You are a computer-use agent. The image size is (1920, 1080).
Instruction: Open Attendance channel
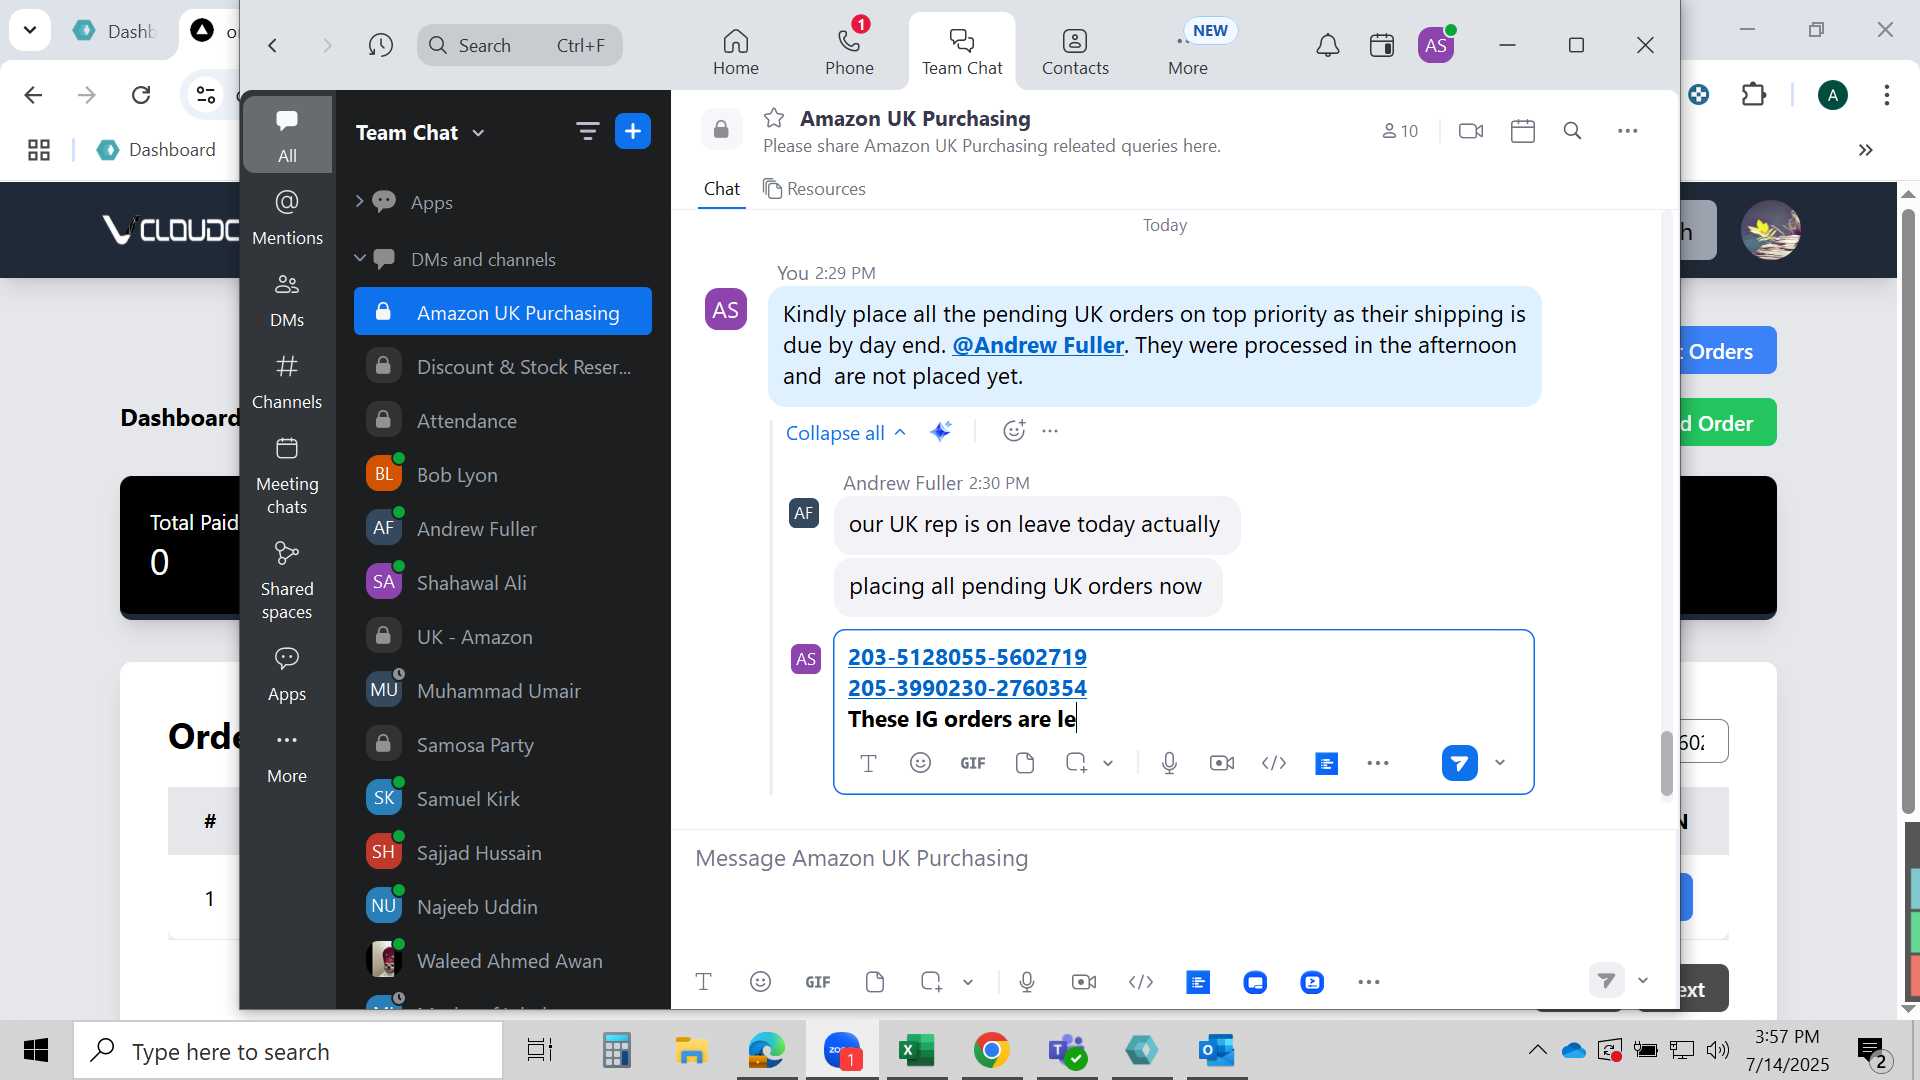(503, 421)
